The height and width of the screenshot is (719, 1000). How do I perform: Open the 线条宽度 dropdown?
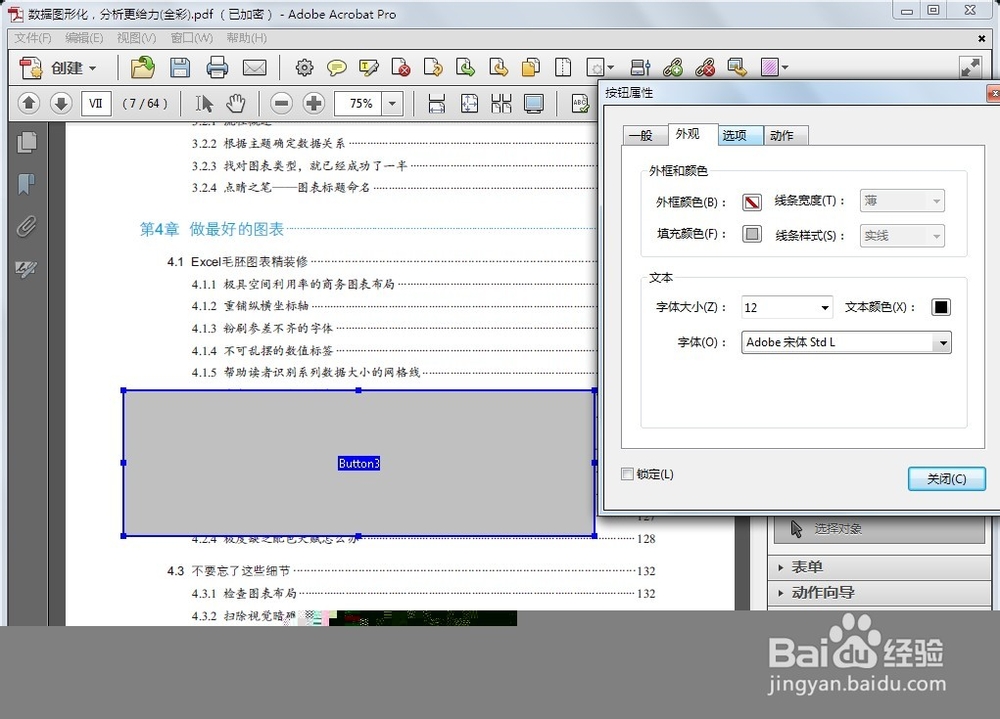coord(902,201)
